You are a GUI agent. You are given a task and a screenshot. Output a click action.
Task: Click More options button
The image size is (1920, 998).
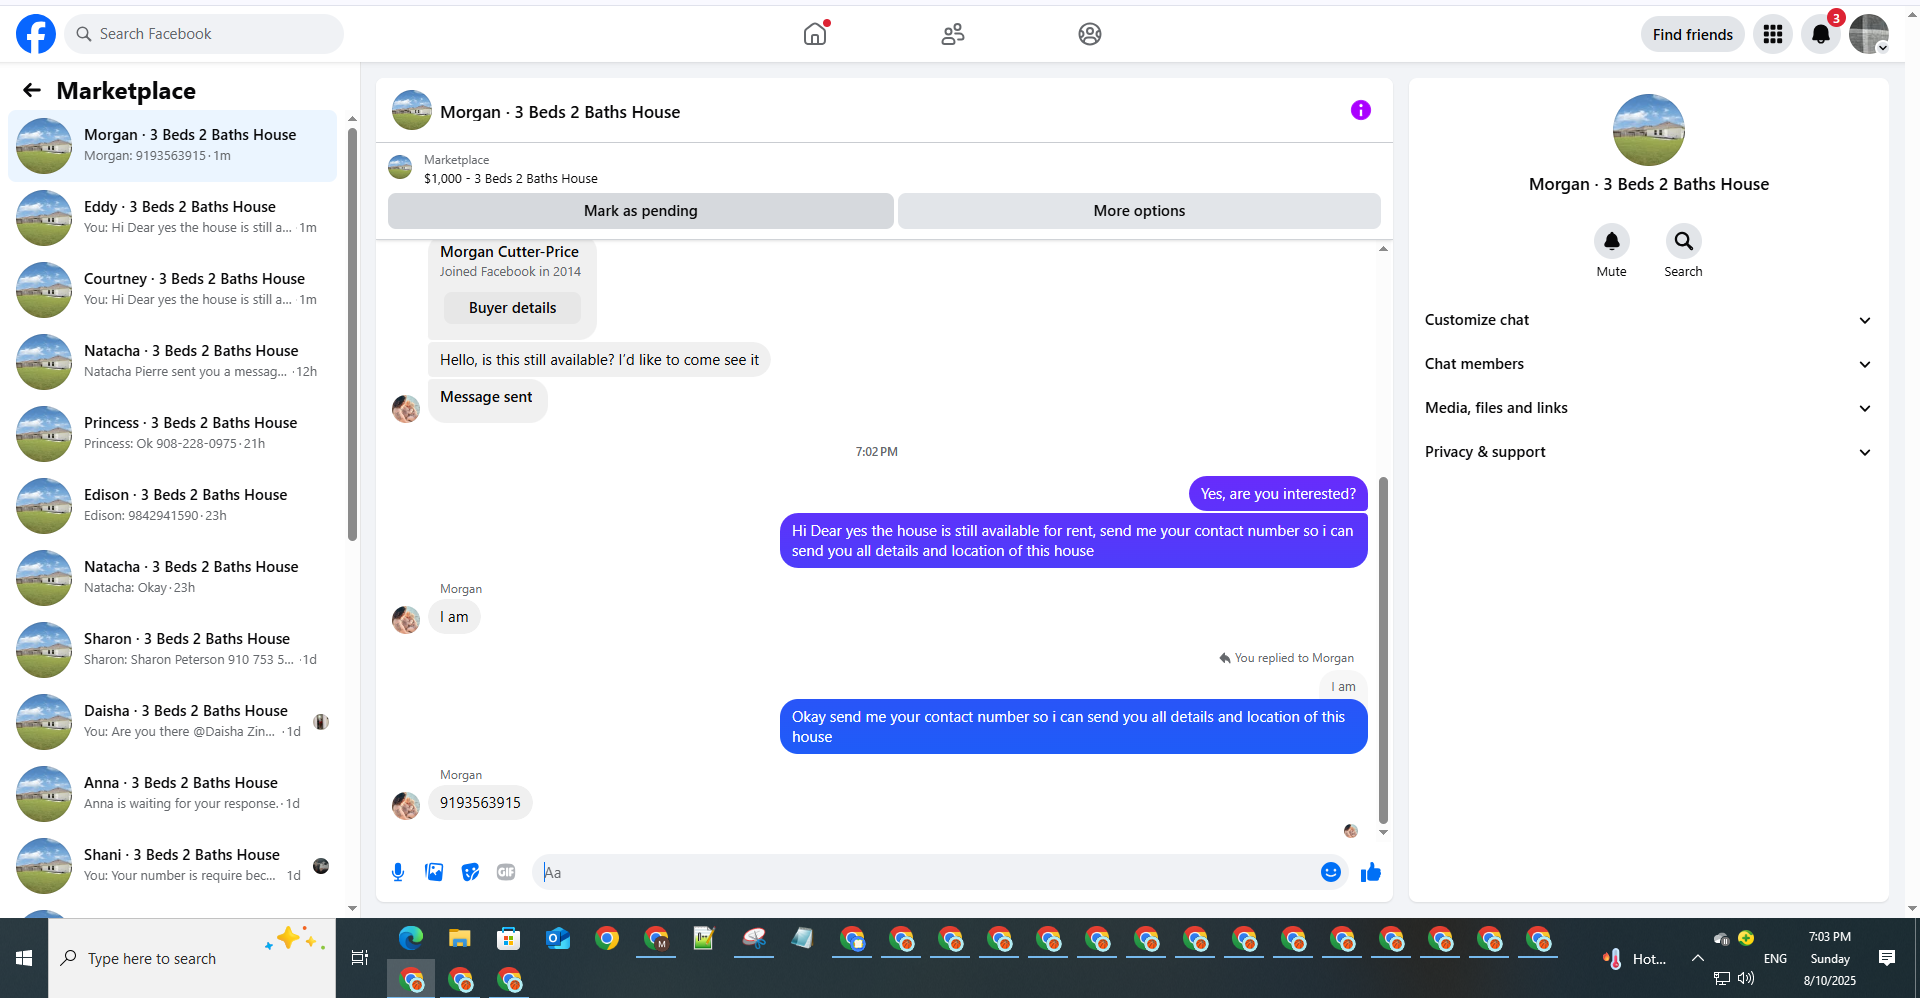tap(1139, 211)
